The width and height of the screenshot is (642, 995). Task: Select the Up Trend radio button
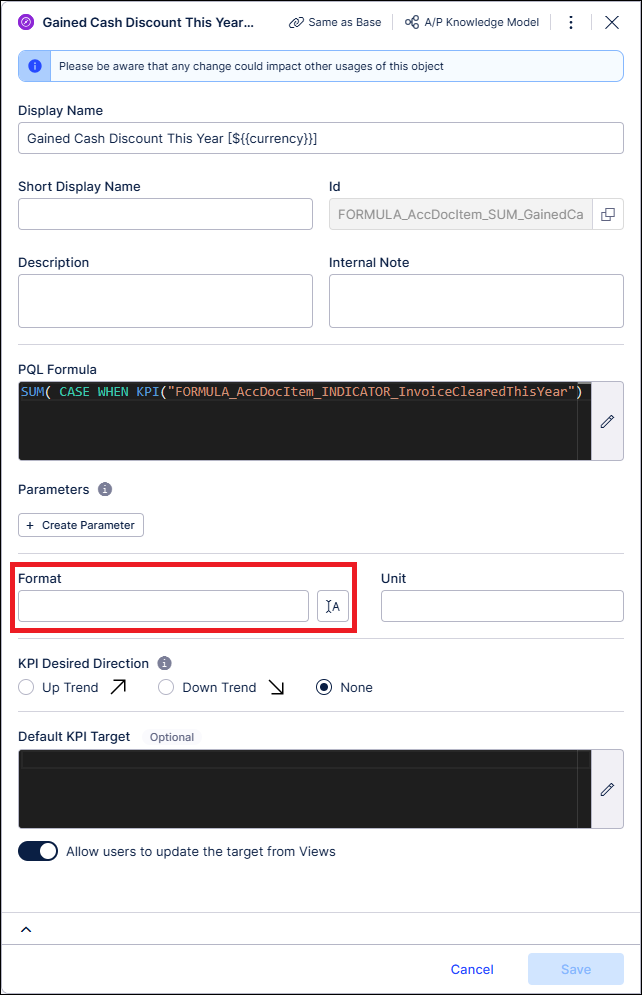click(26, 687)
